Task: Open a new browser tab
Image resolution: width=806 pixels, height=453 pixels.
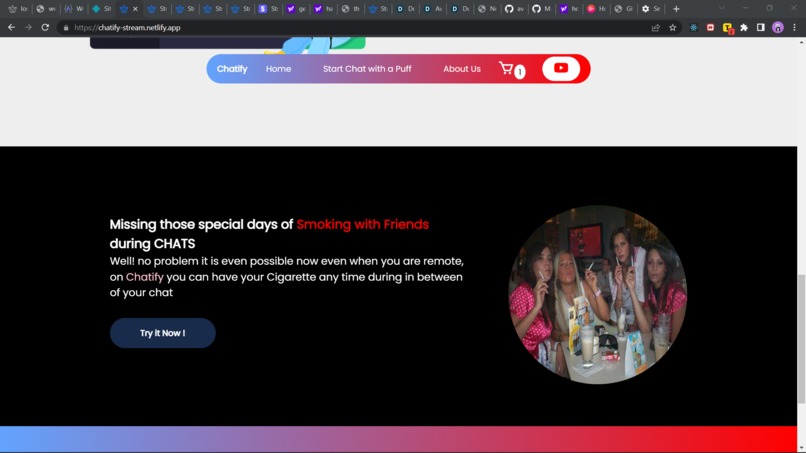Action: (676, 9)
